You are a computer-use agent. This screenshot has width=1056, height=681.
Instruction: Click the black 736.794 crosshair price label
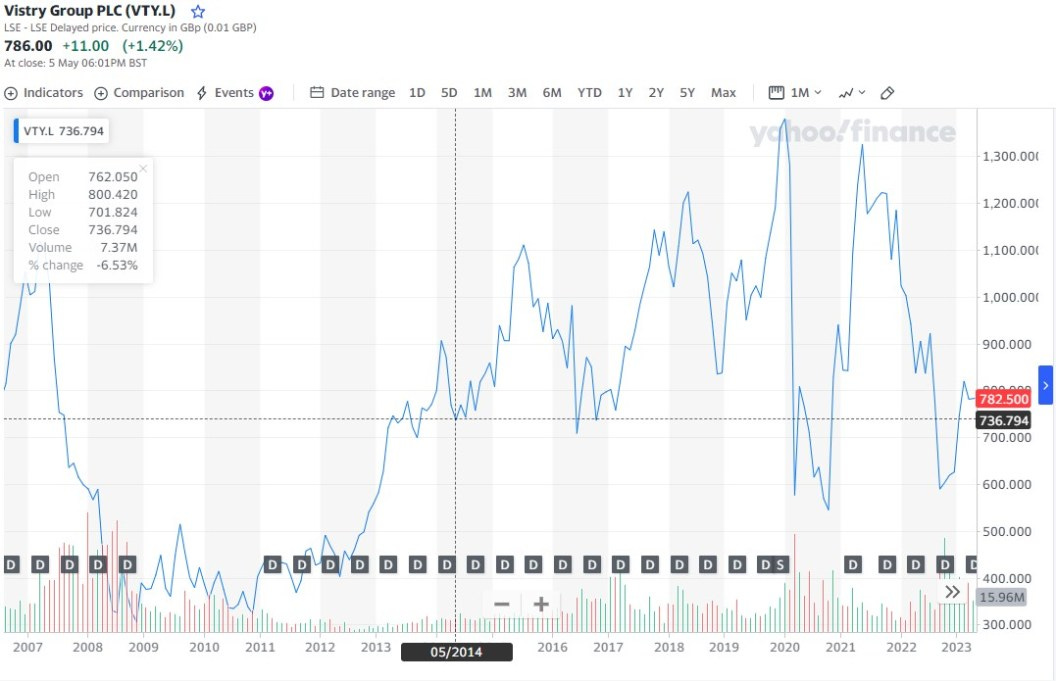tap(1003, 420)
